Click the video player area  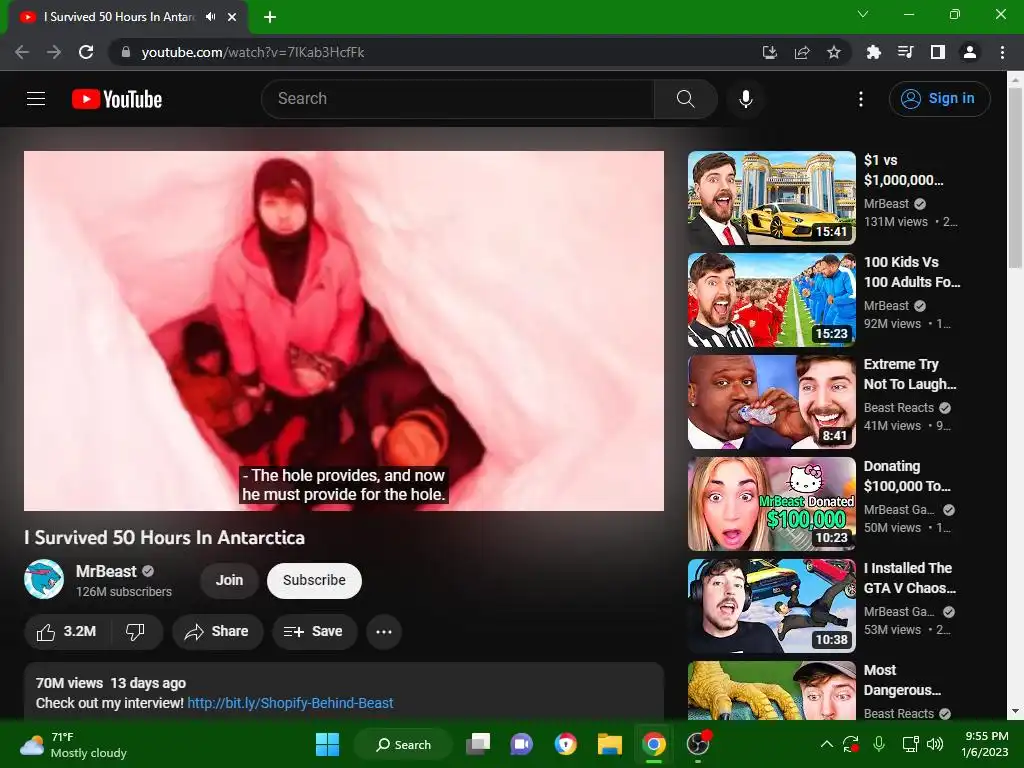[x=344, y=330]
